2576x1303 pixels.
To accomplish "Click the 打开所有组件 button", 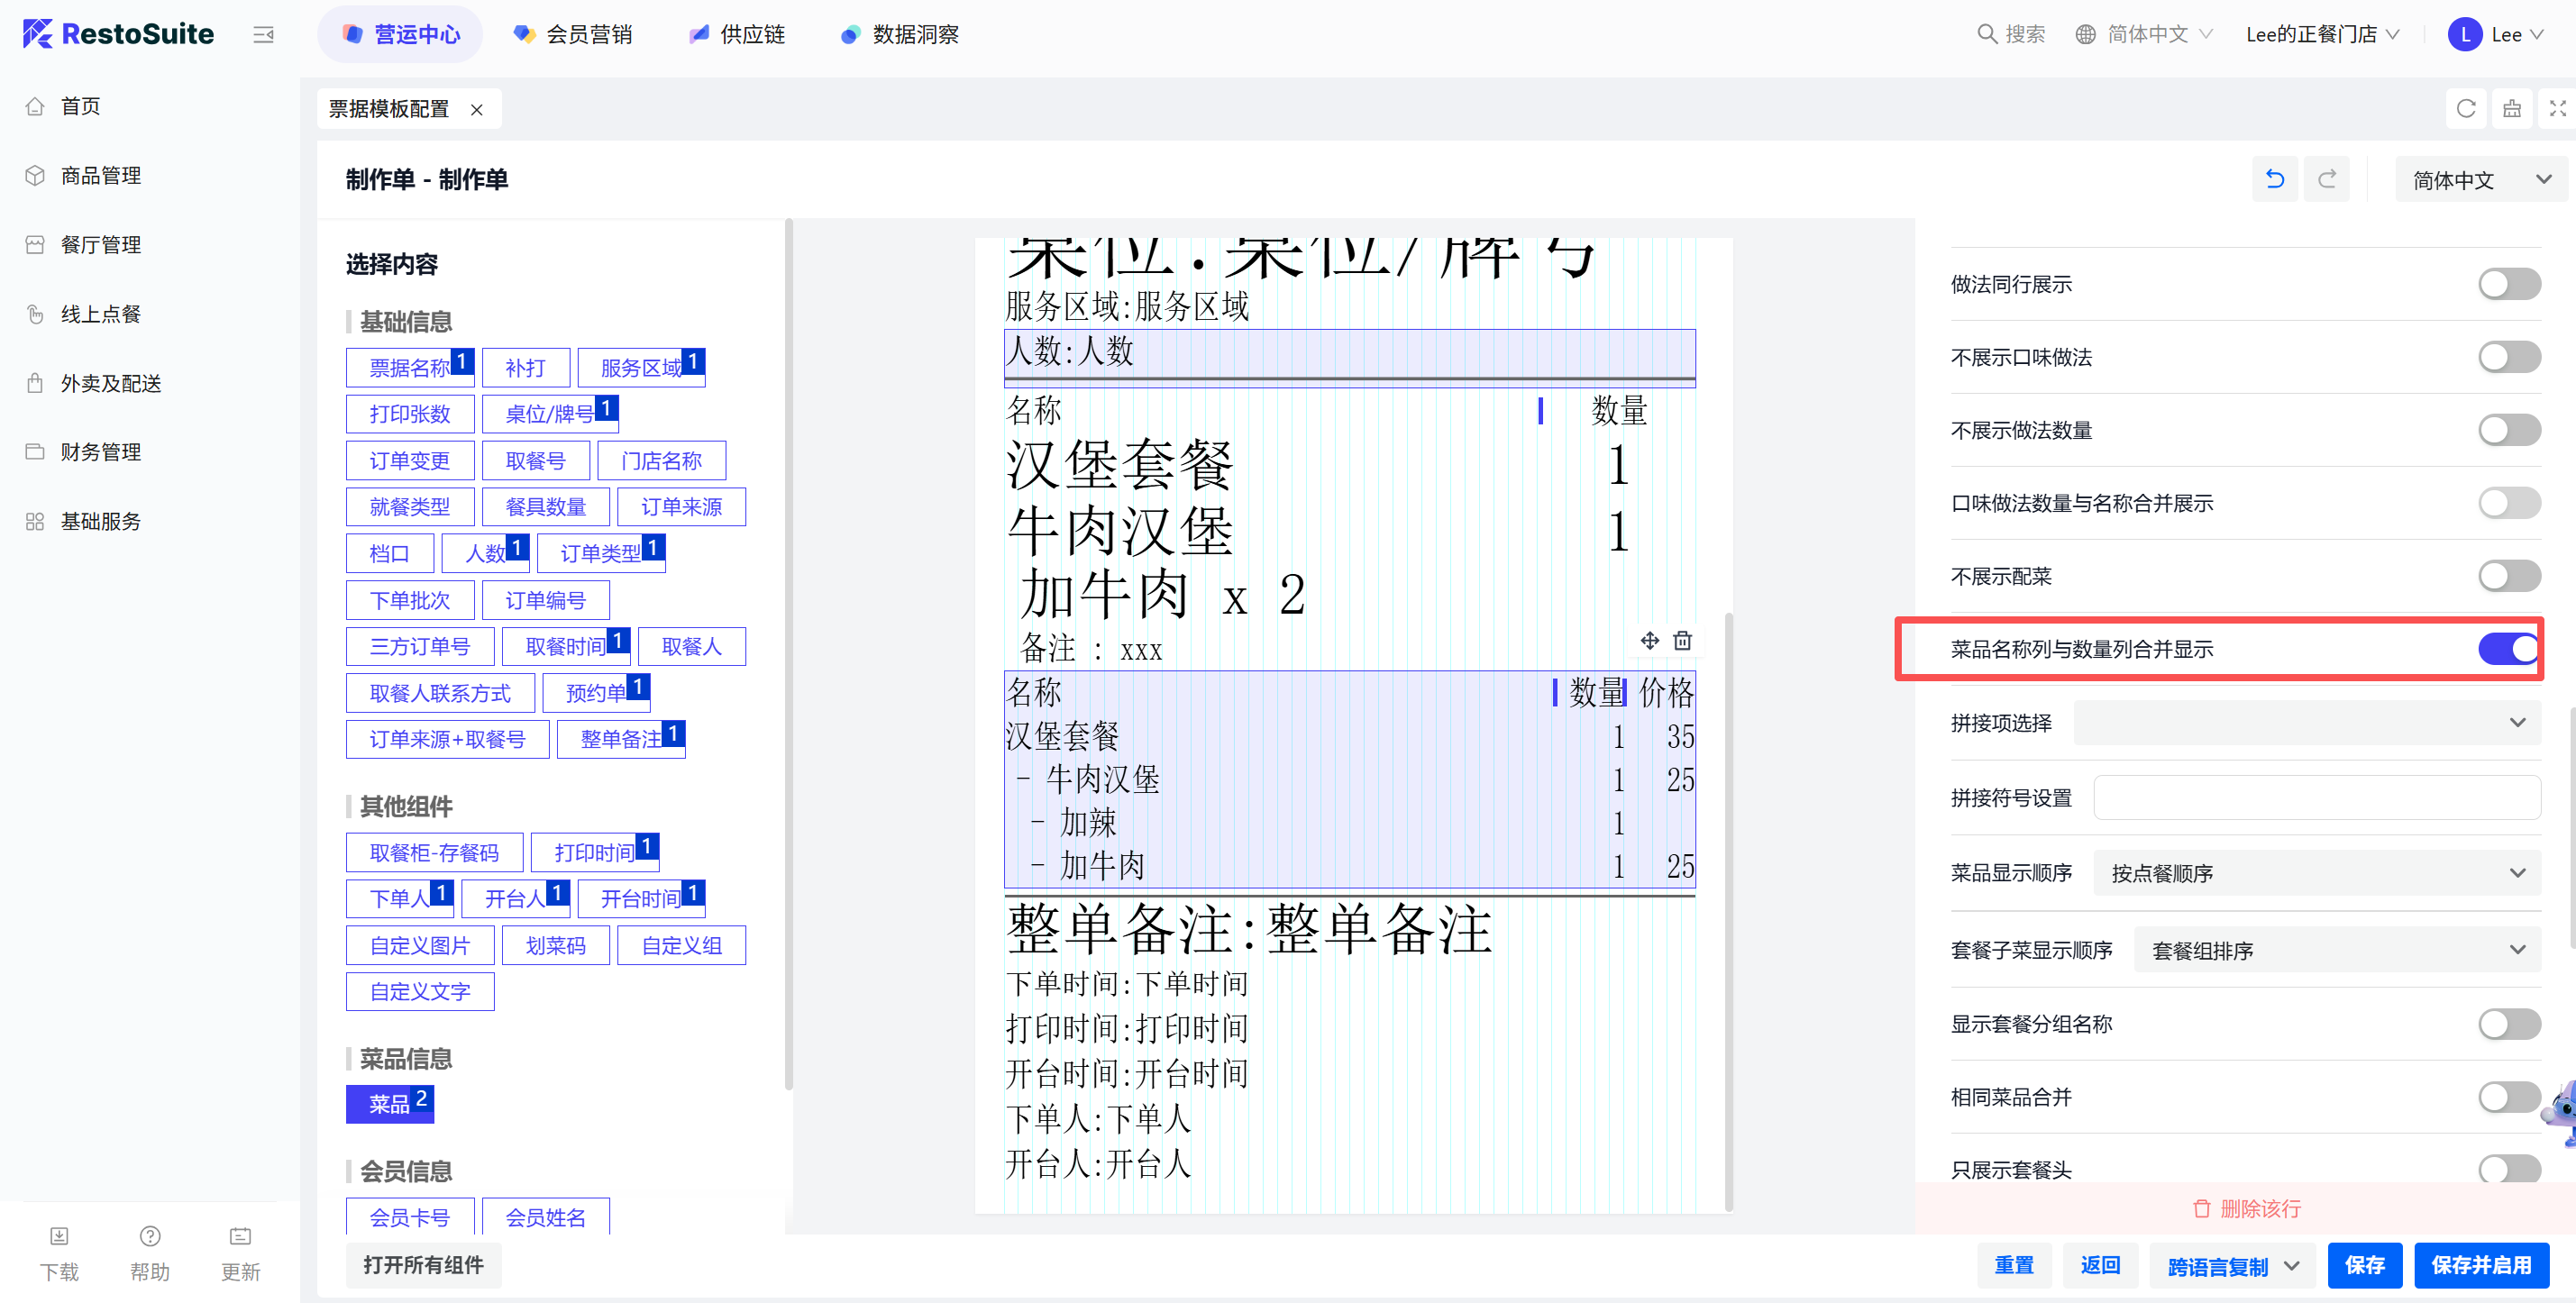I will click(423, 1265).
